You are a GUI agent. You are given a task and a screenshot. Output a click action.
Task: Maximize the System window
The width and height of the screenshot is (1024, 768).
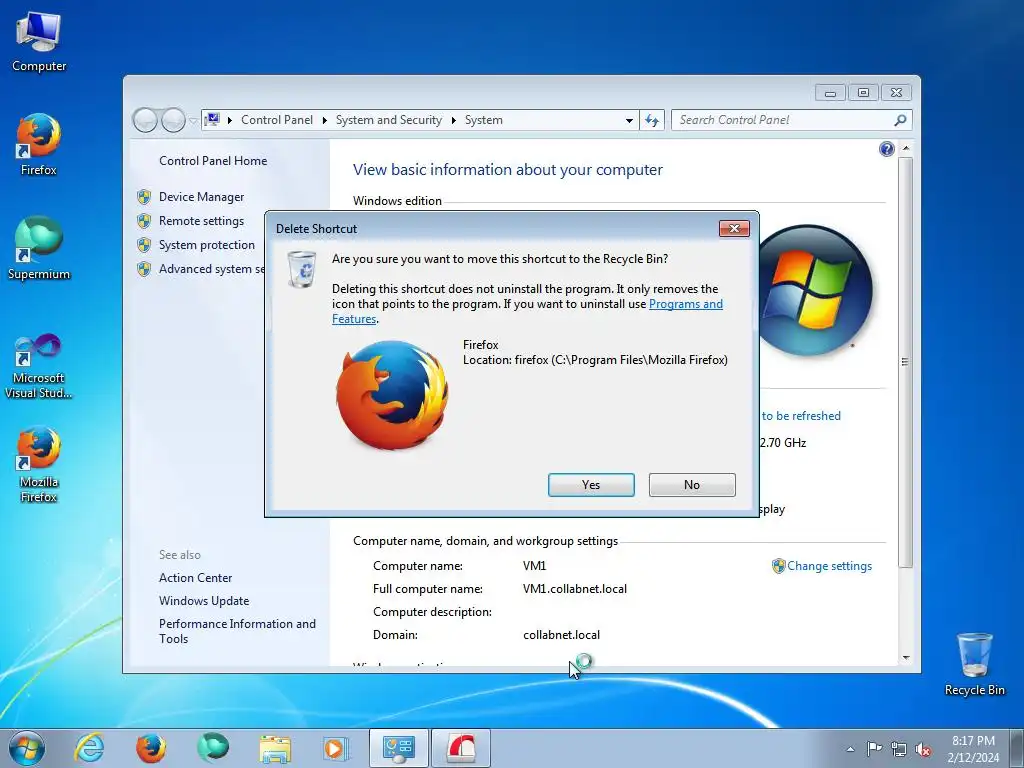[x=863, y=93]
